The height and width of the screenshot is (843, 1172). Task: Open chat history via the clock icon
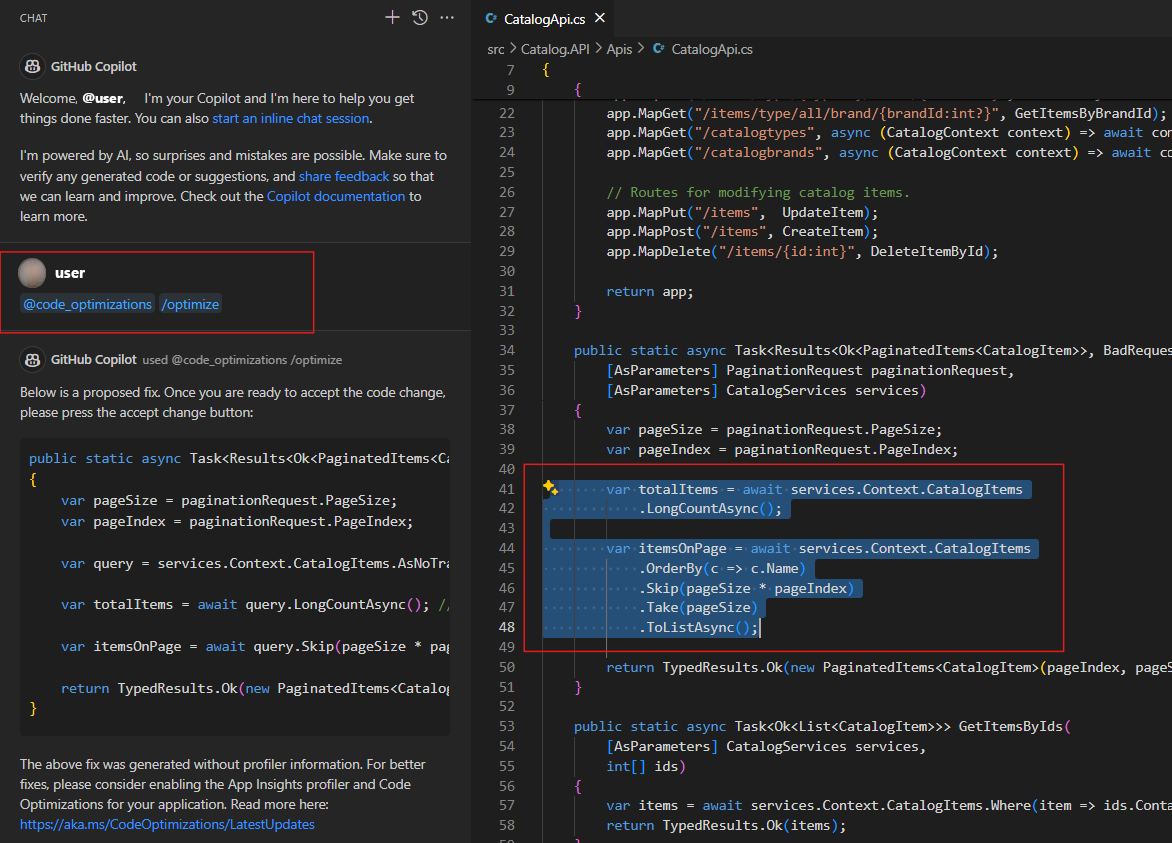[419, 17]
